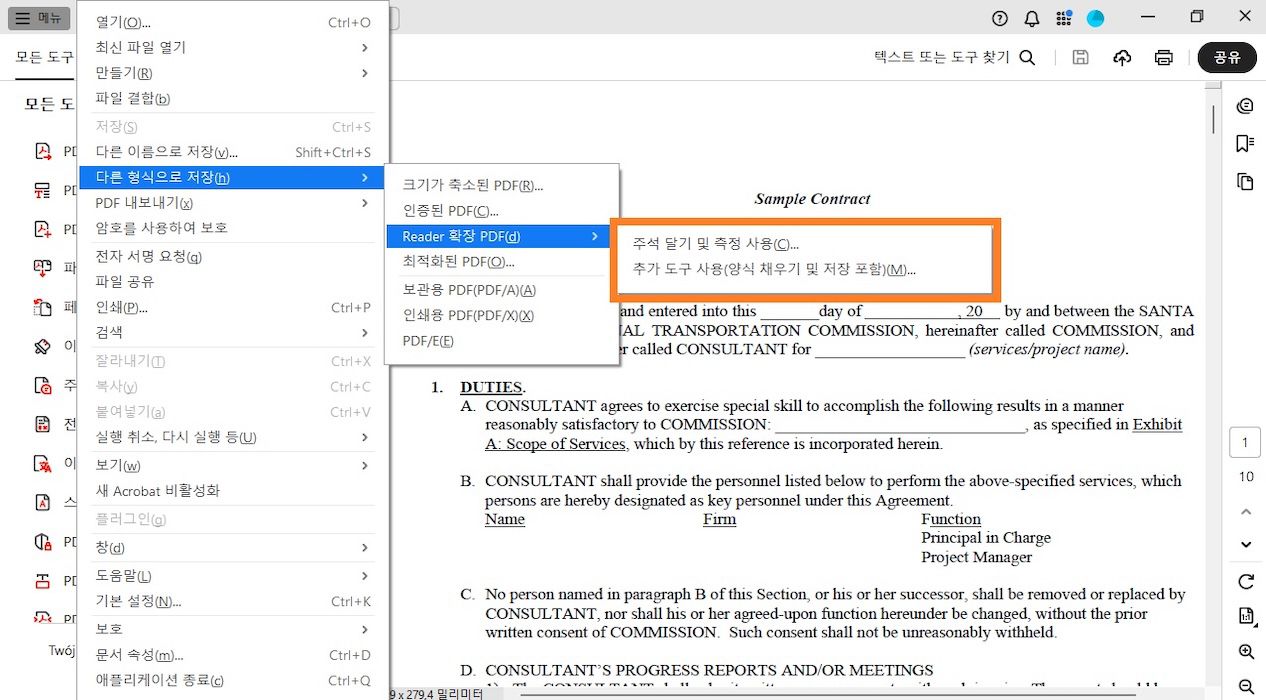
Task: Open the print dialog via printer icon
Action: (1163, 57)
